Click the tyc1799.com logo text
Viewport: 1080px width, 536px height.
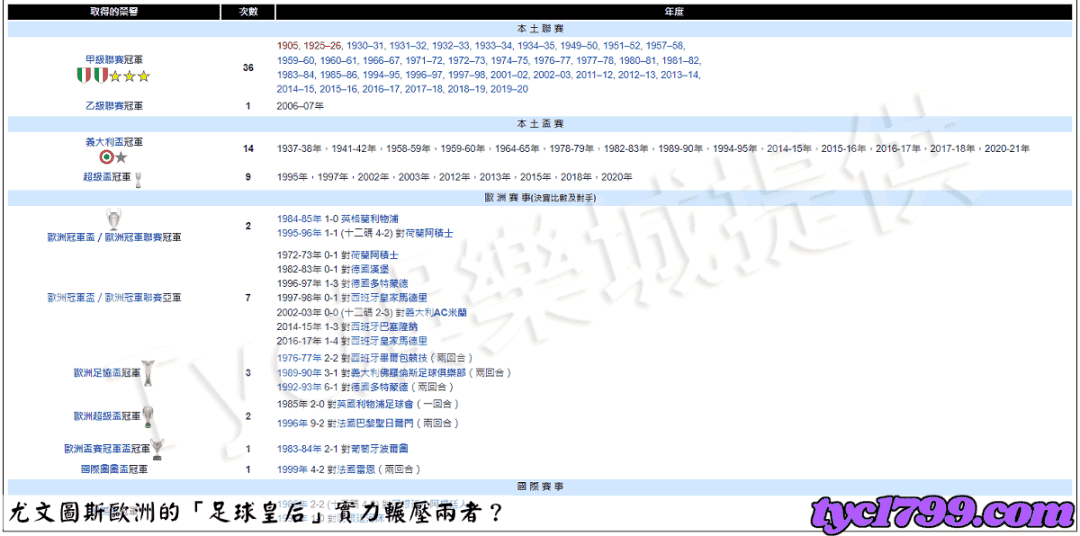(942, 515)
